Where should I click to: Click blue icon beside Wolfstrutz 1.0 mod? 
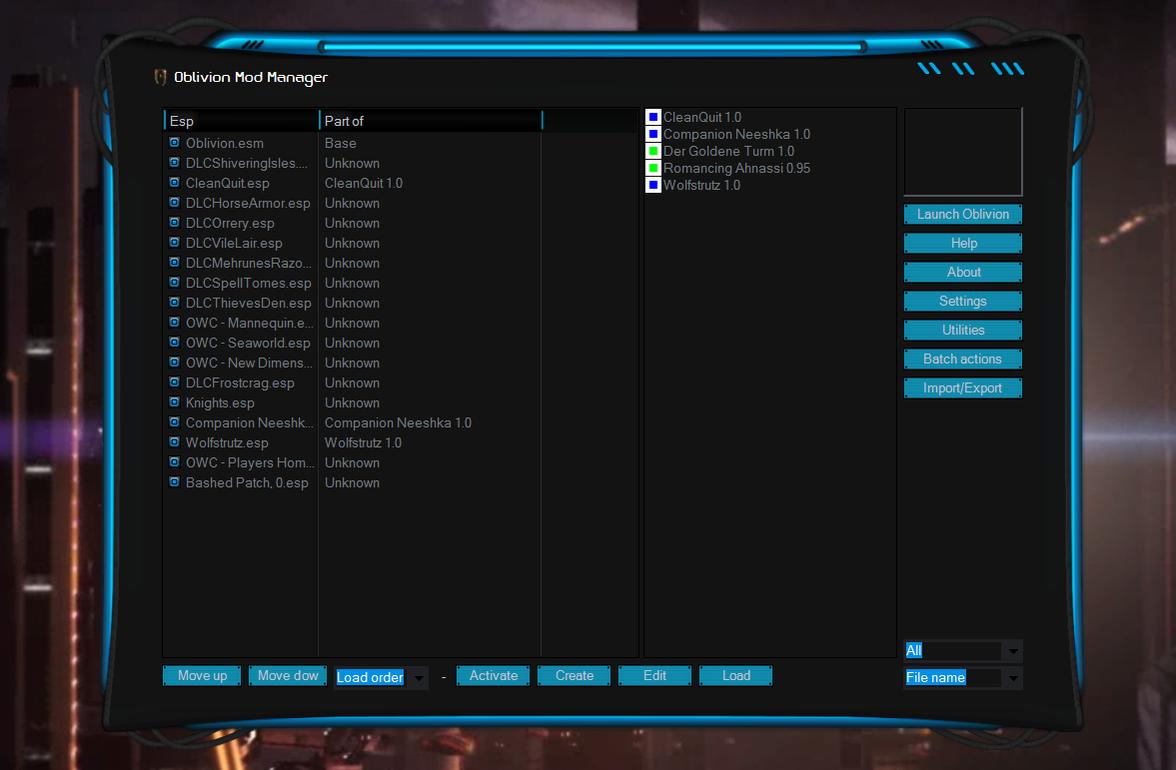(653, 185)
